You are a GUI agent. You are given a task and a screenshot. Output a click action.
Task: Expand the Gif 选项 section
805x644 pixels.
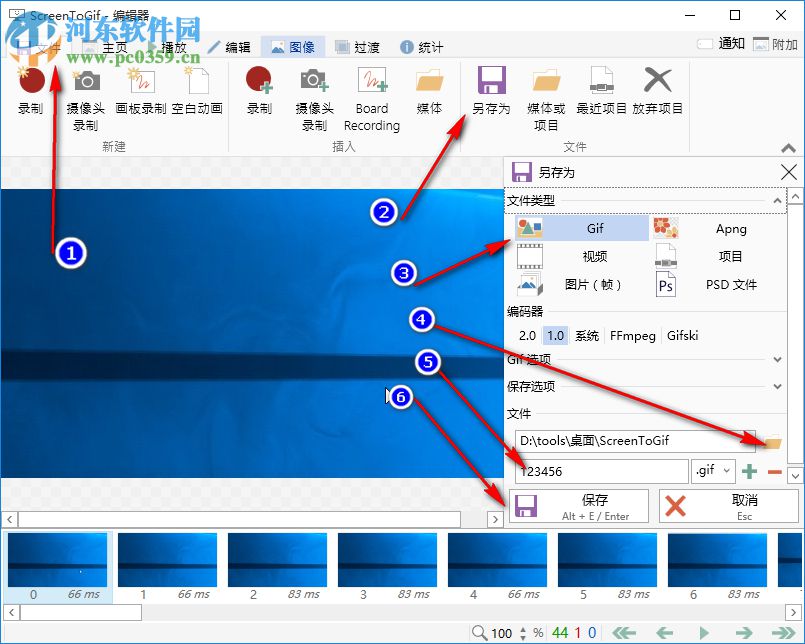tap(779, 359)
